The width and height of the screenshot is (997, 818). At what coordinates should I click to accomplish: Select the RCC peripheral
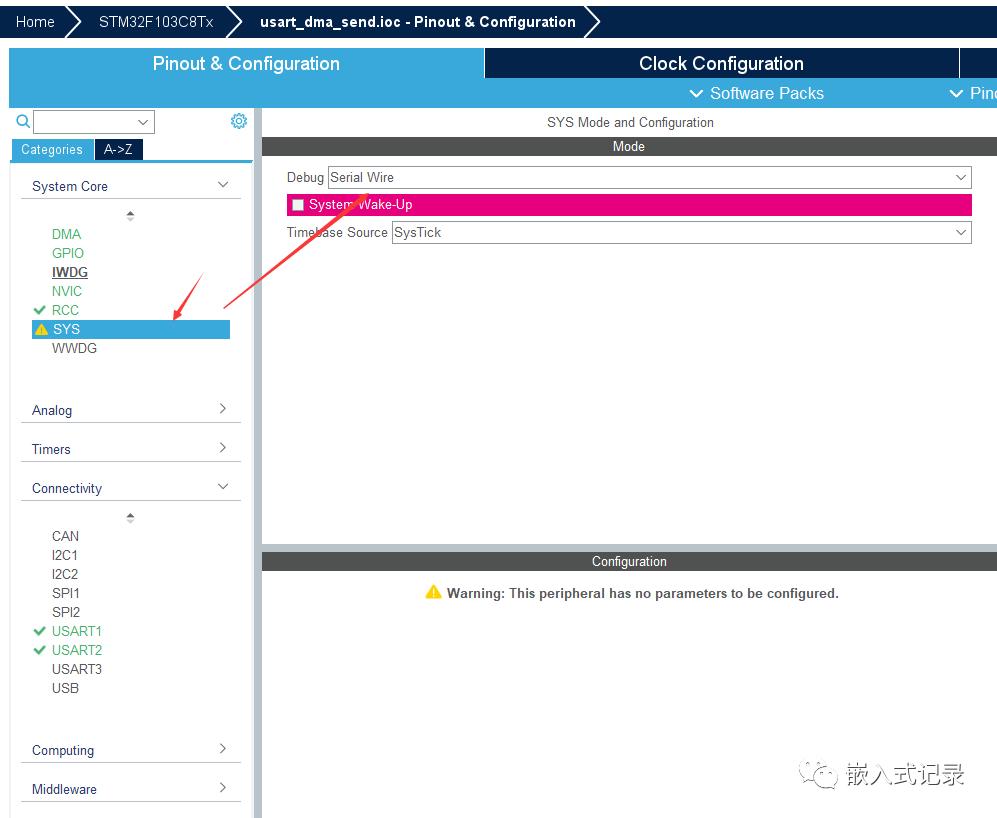(65, 310)
